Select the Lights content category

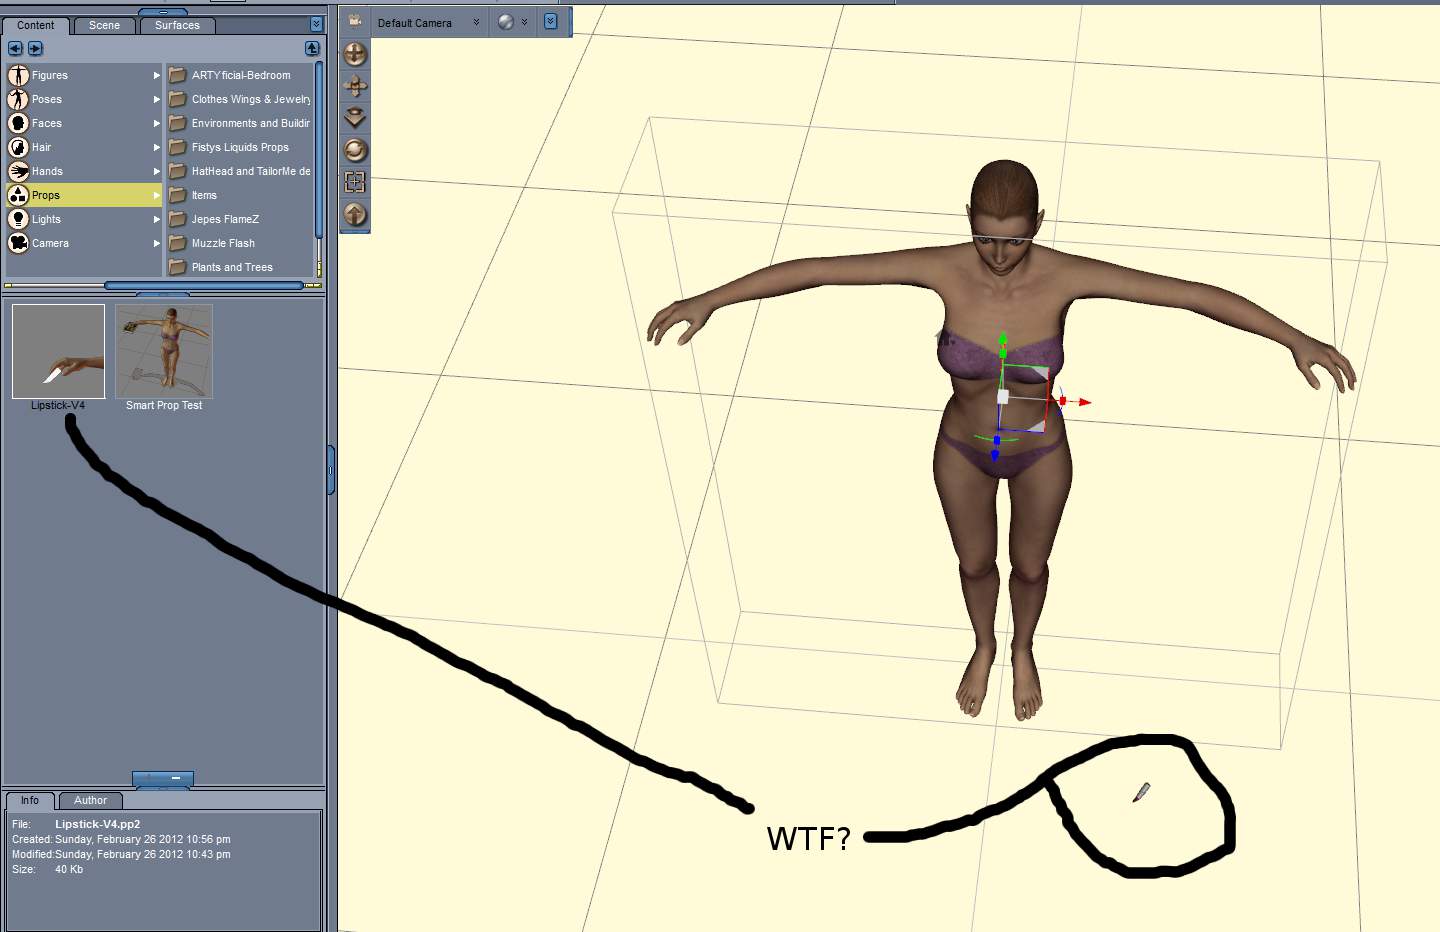coord(46,219)
